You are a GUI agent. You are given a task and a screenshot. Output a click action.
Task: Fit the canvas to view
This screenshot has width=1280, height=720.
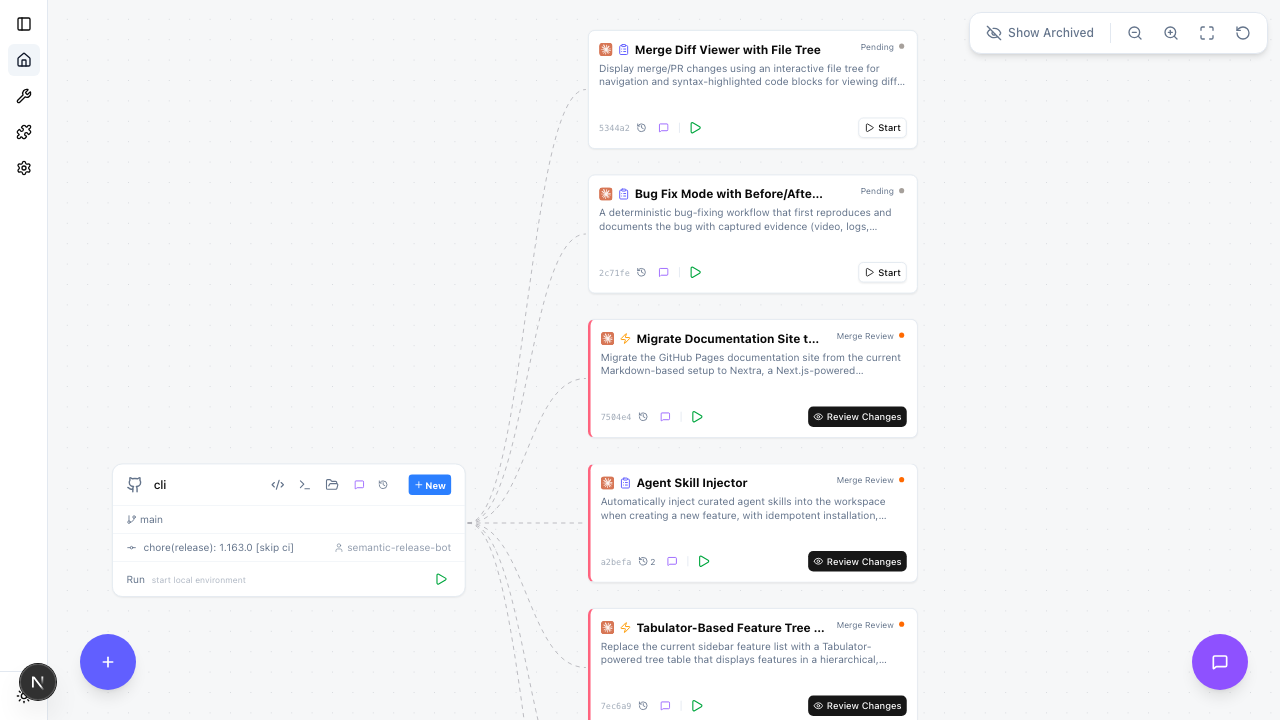point(1207,33)
